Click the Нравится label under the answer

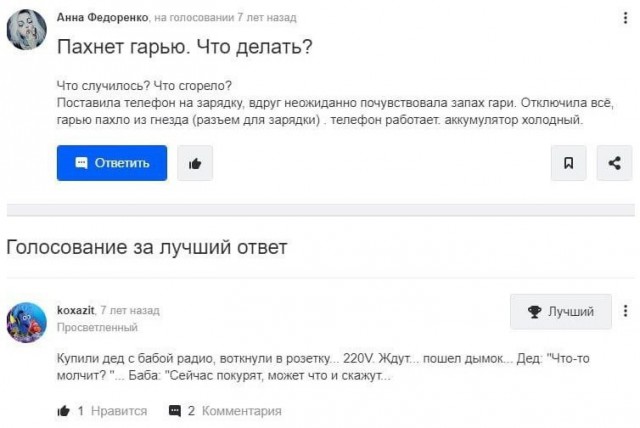(x=118, y=411)
